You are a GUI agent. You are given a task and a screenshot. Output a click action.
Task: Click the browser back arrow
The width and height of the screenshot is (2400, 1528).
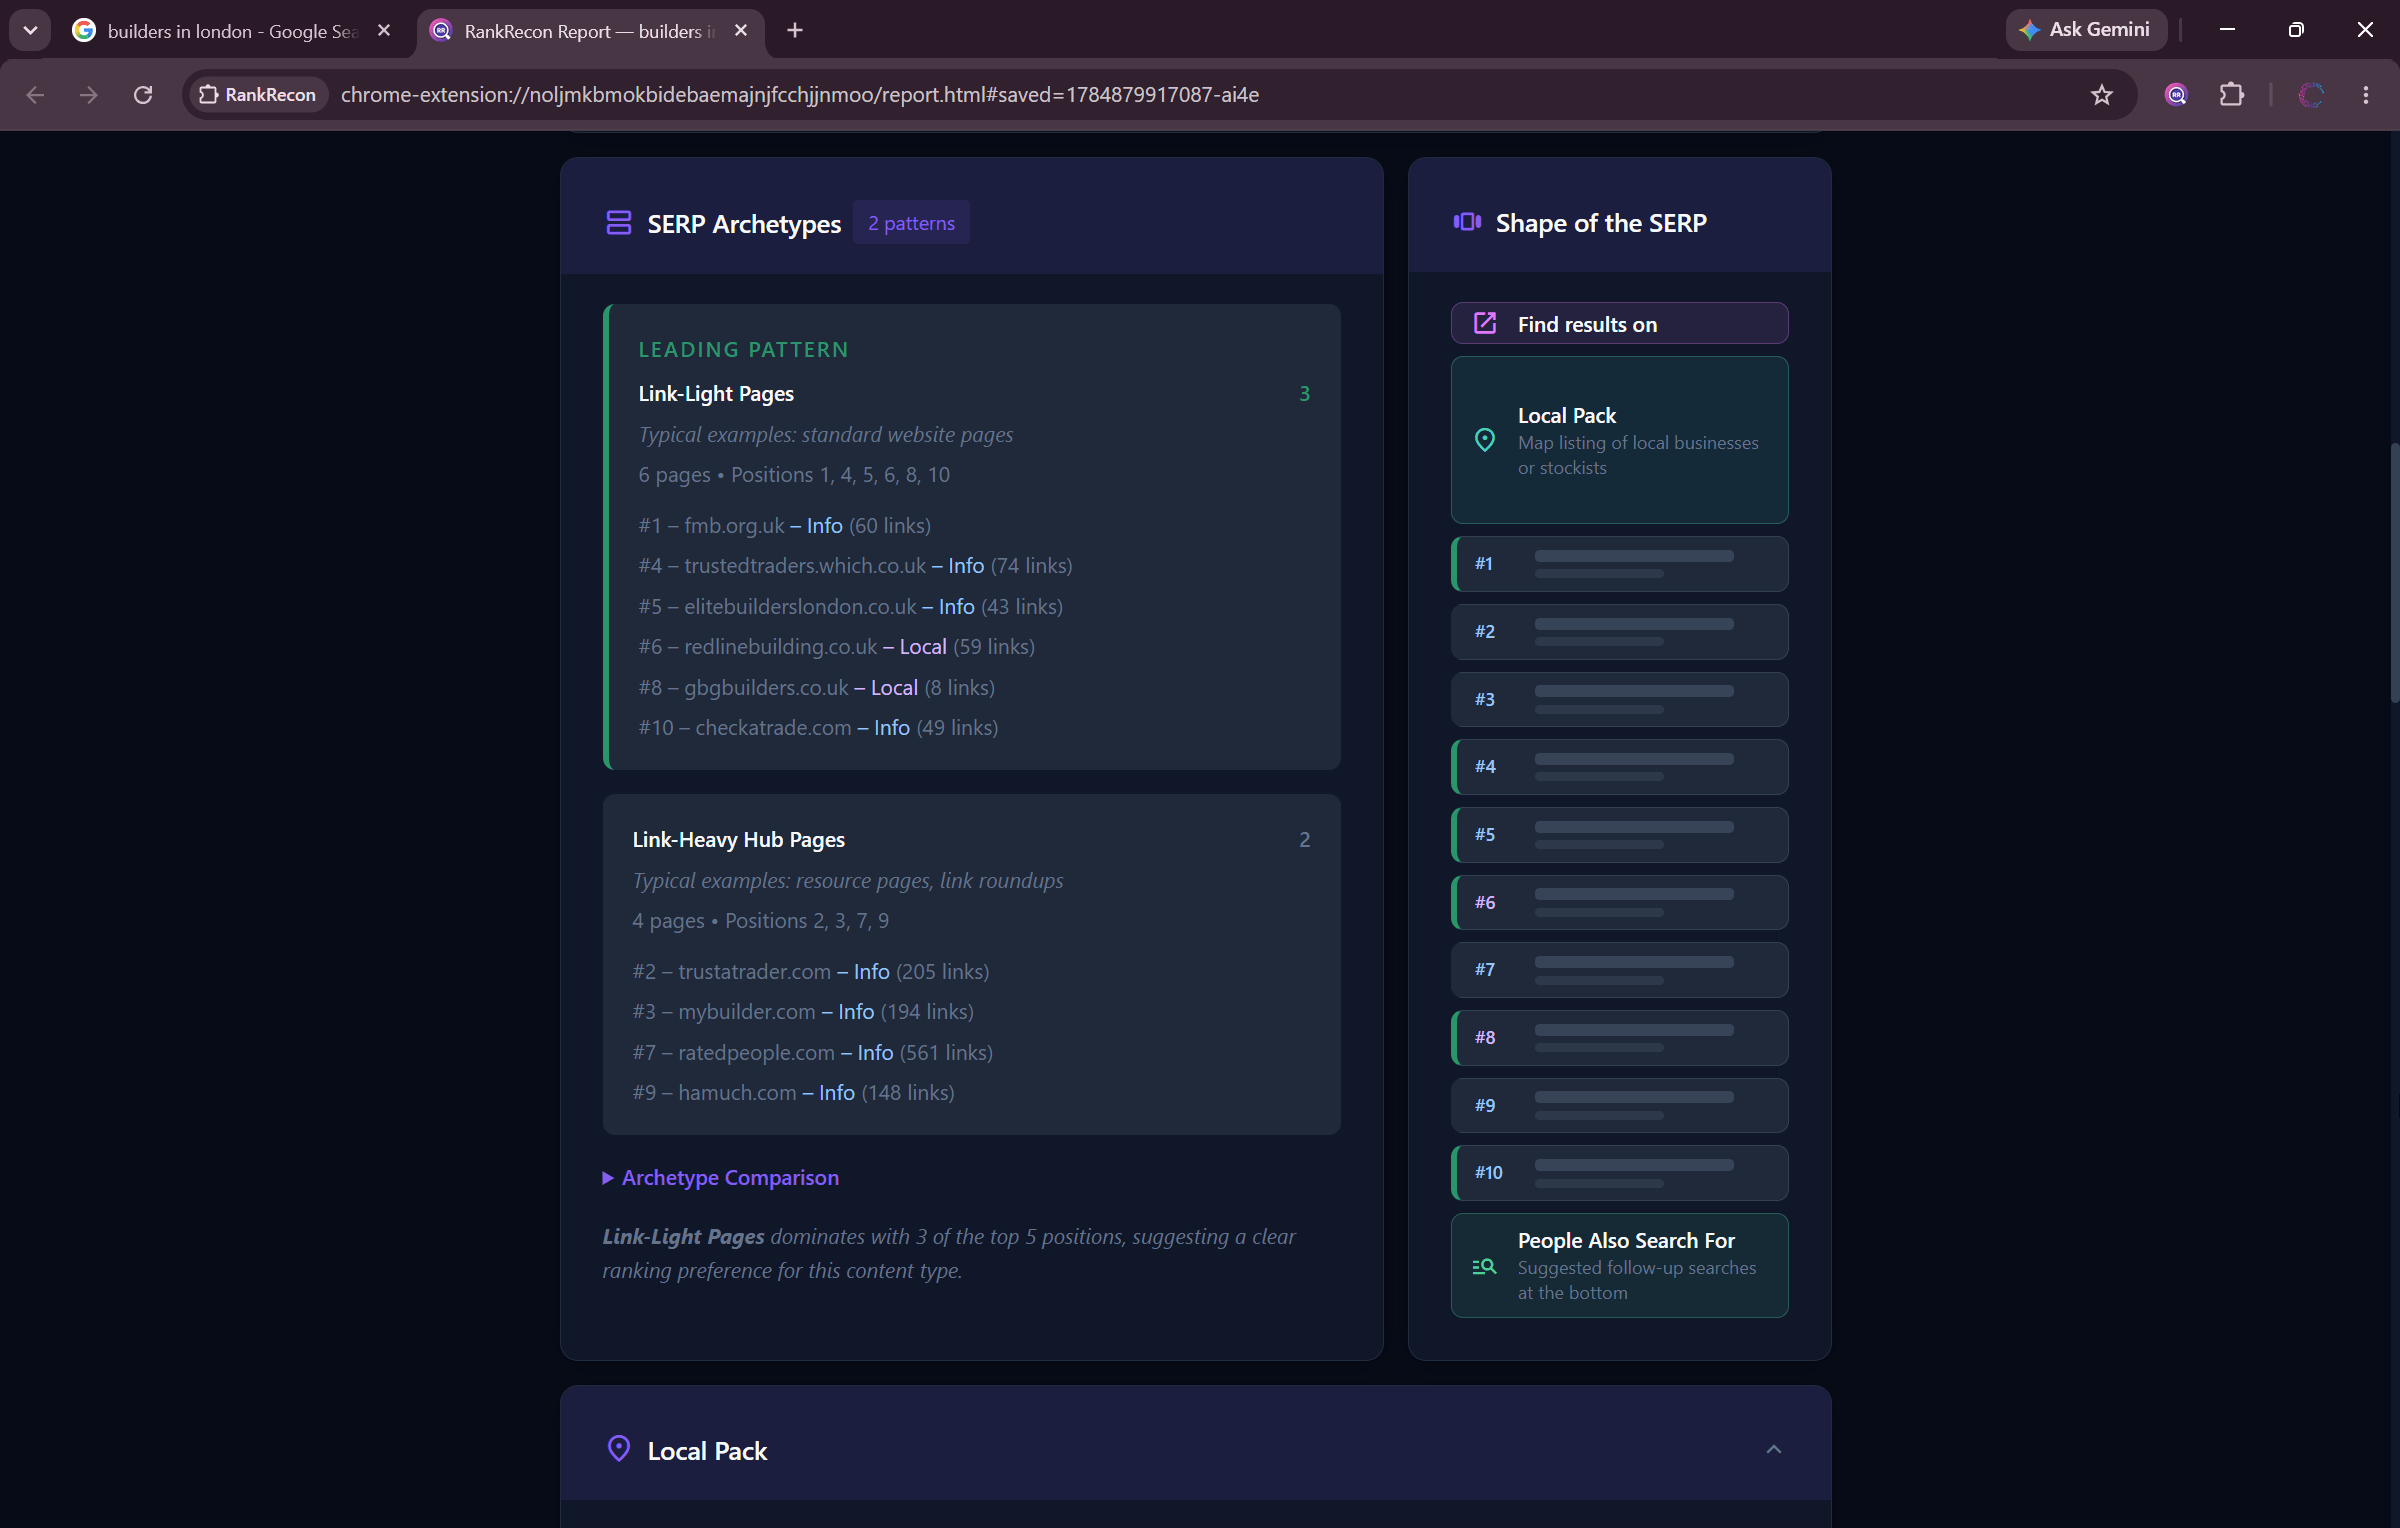pyautogui.click(x=35, y=95)
